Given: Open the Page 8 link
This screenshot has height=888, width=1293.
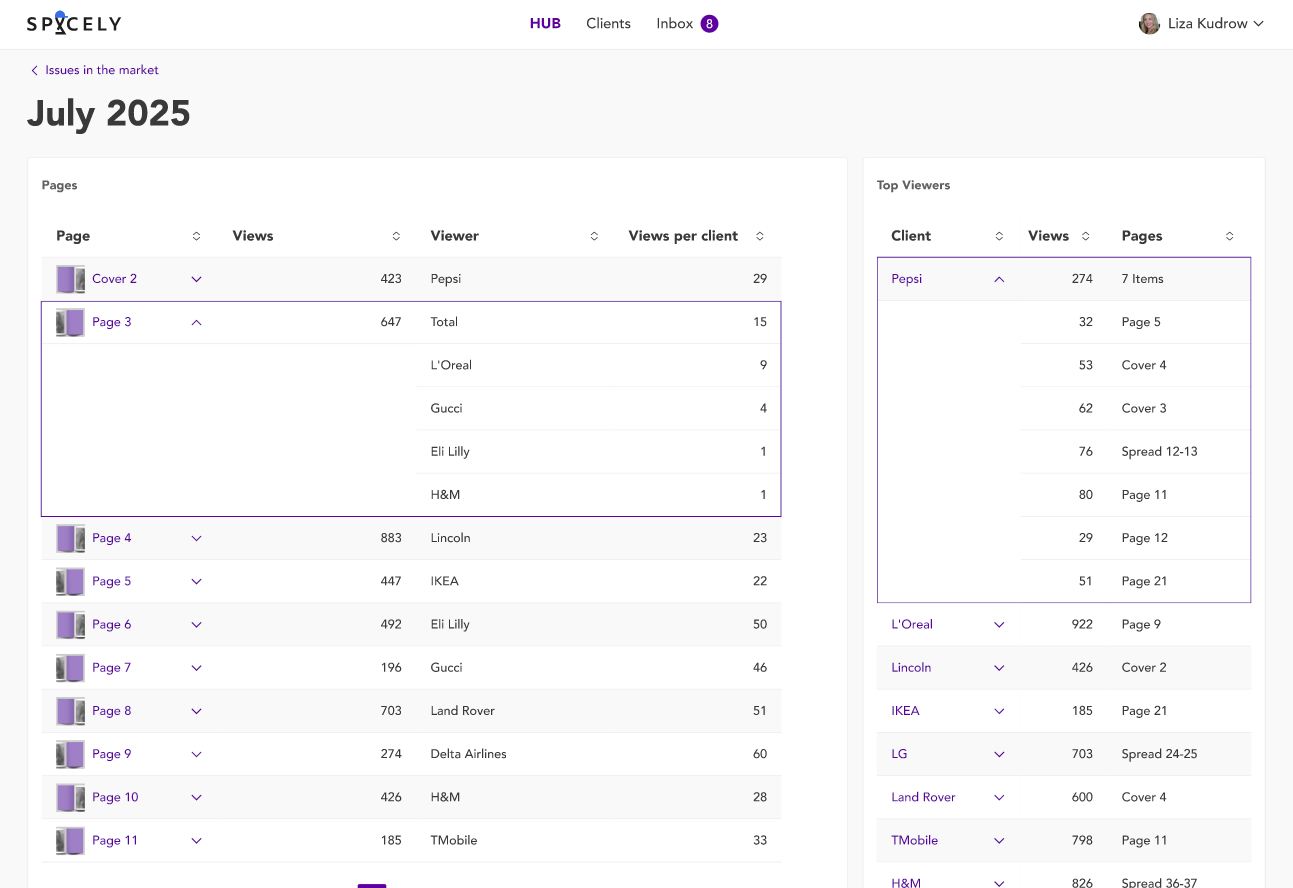Looking at the screenshot, I should pos(111,711).
